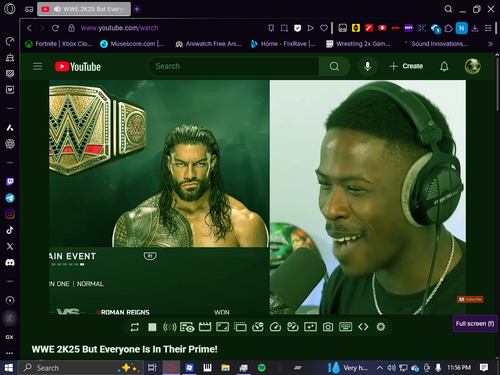Screen dimensions: 500x375
Task: Open the Home - FlixRave bookmark
Action: pyautogui.click(x=283, y=44)
